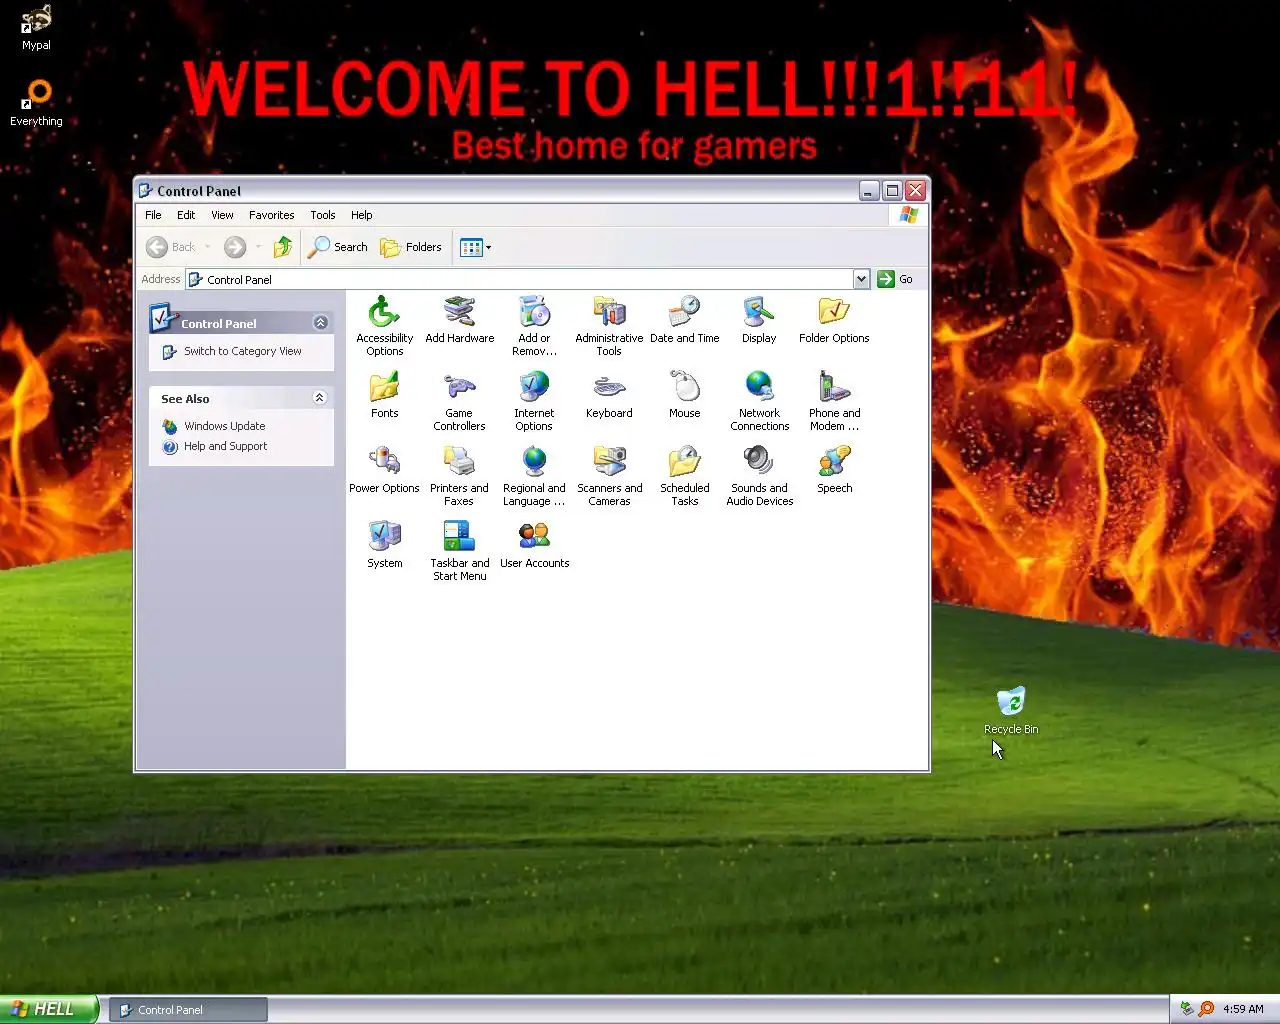Open Game Controllers applet
This screenshot has width=1280, height=1024.
click(459, 400)
